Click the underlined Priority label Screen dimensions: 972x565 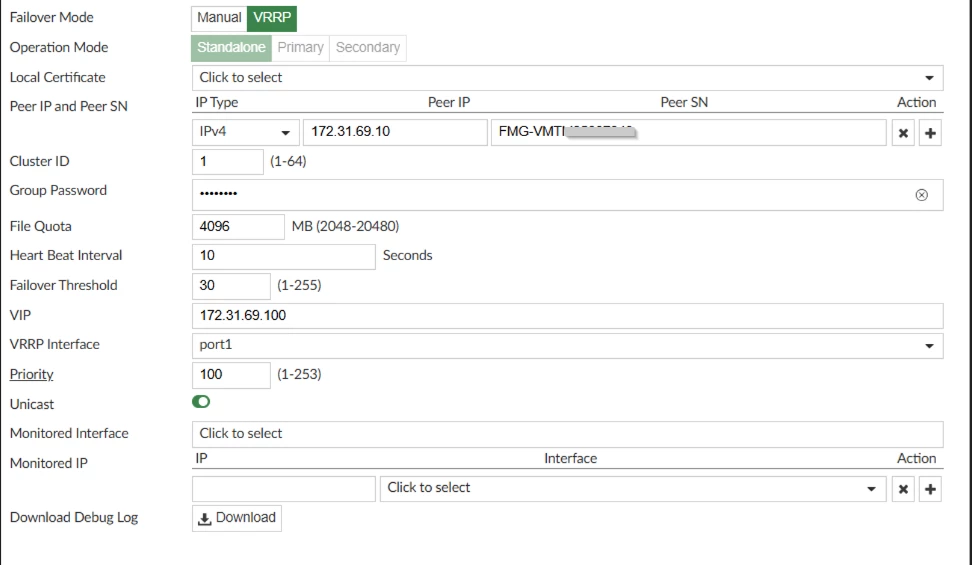(x=32, y=375)
